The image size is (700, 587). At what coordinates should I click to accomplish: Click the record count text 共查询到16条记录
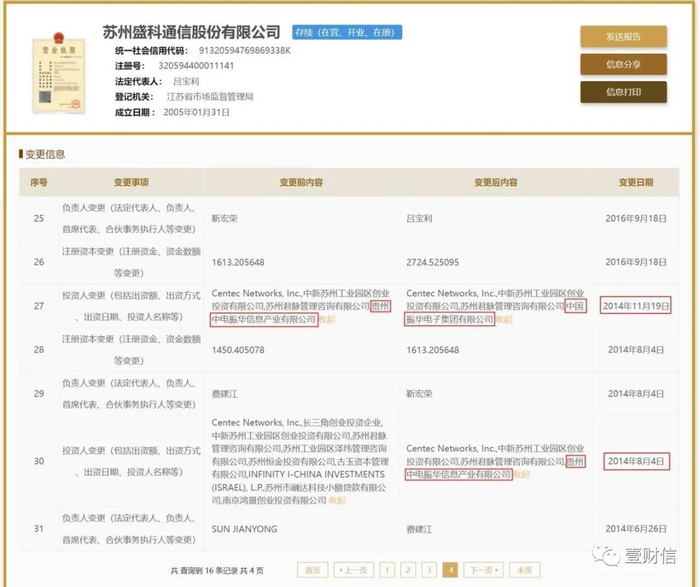click(x=204, y=570)
